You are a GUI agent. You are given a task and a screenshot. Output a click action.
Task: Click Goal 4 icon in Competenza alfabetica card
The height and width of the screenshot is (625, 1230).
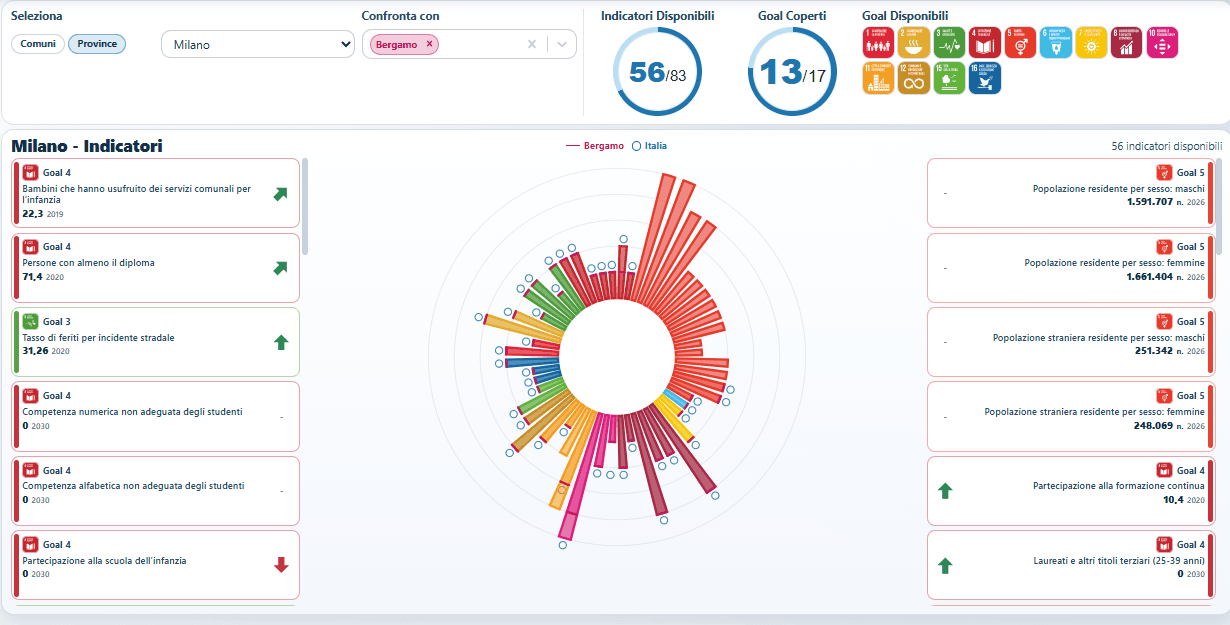tap(30, 471)
